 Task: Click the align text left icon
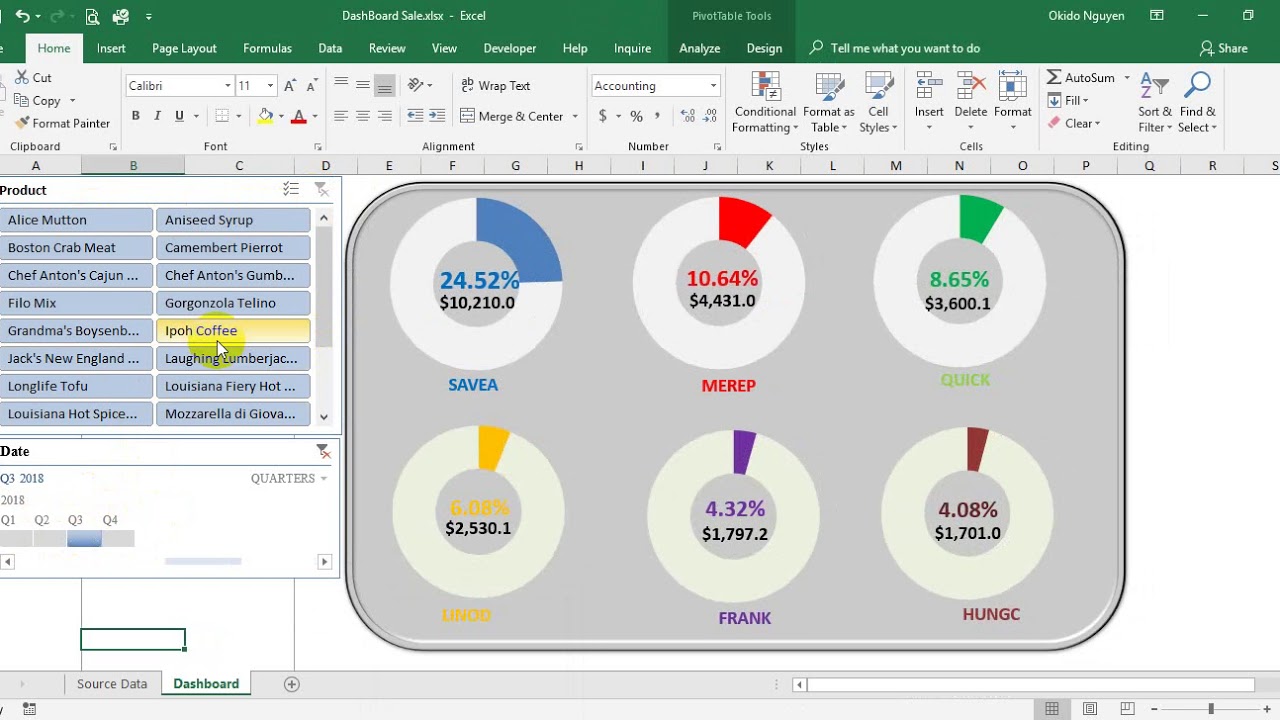341,116
